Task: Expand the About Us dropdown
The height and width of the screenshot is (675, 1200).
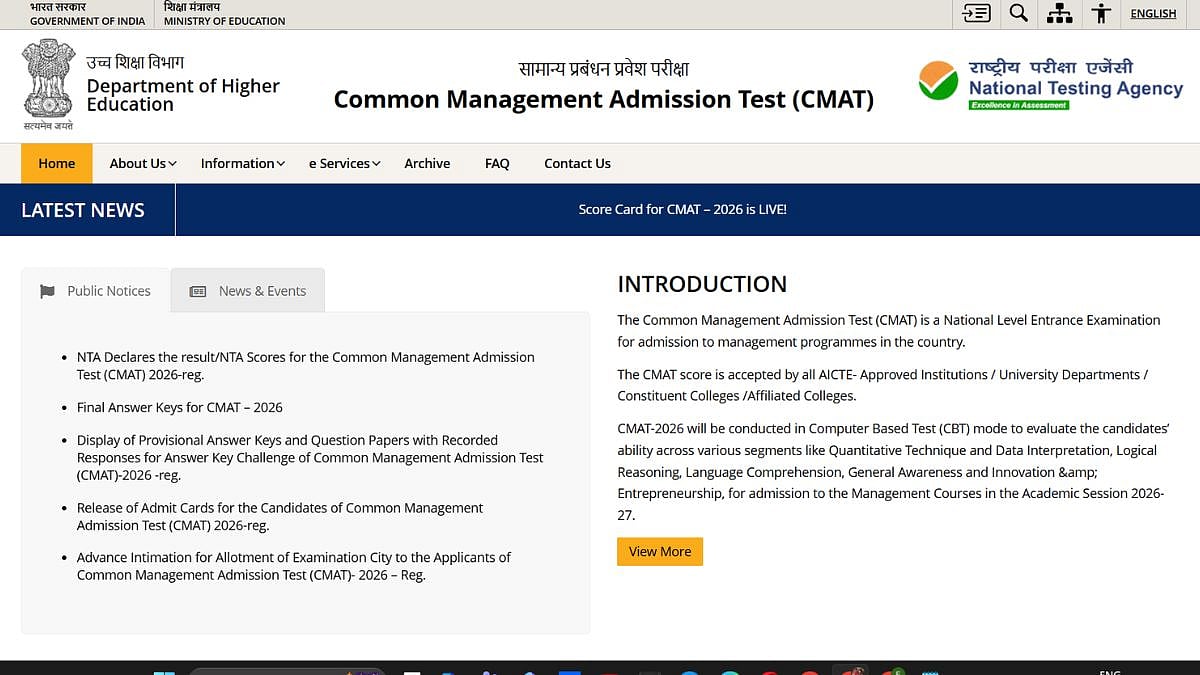Action: 141,163
